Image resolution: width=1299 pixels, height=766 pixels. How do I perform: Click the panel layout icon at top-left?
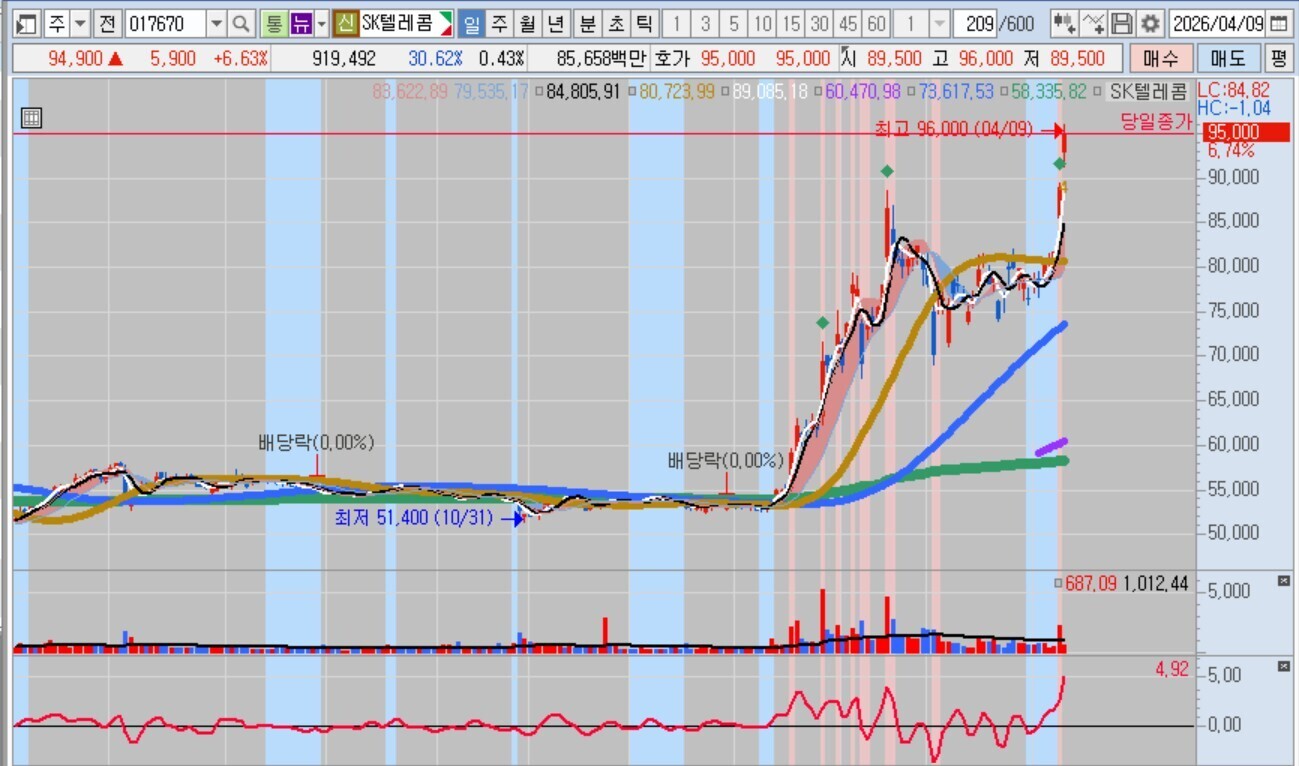point(28,23)
